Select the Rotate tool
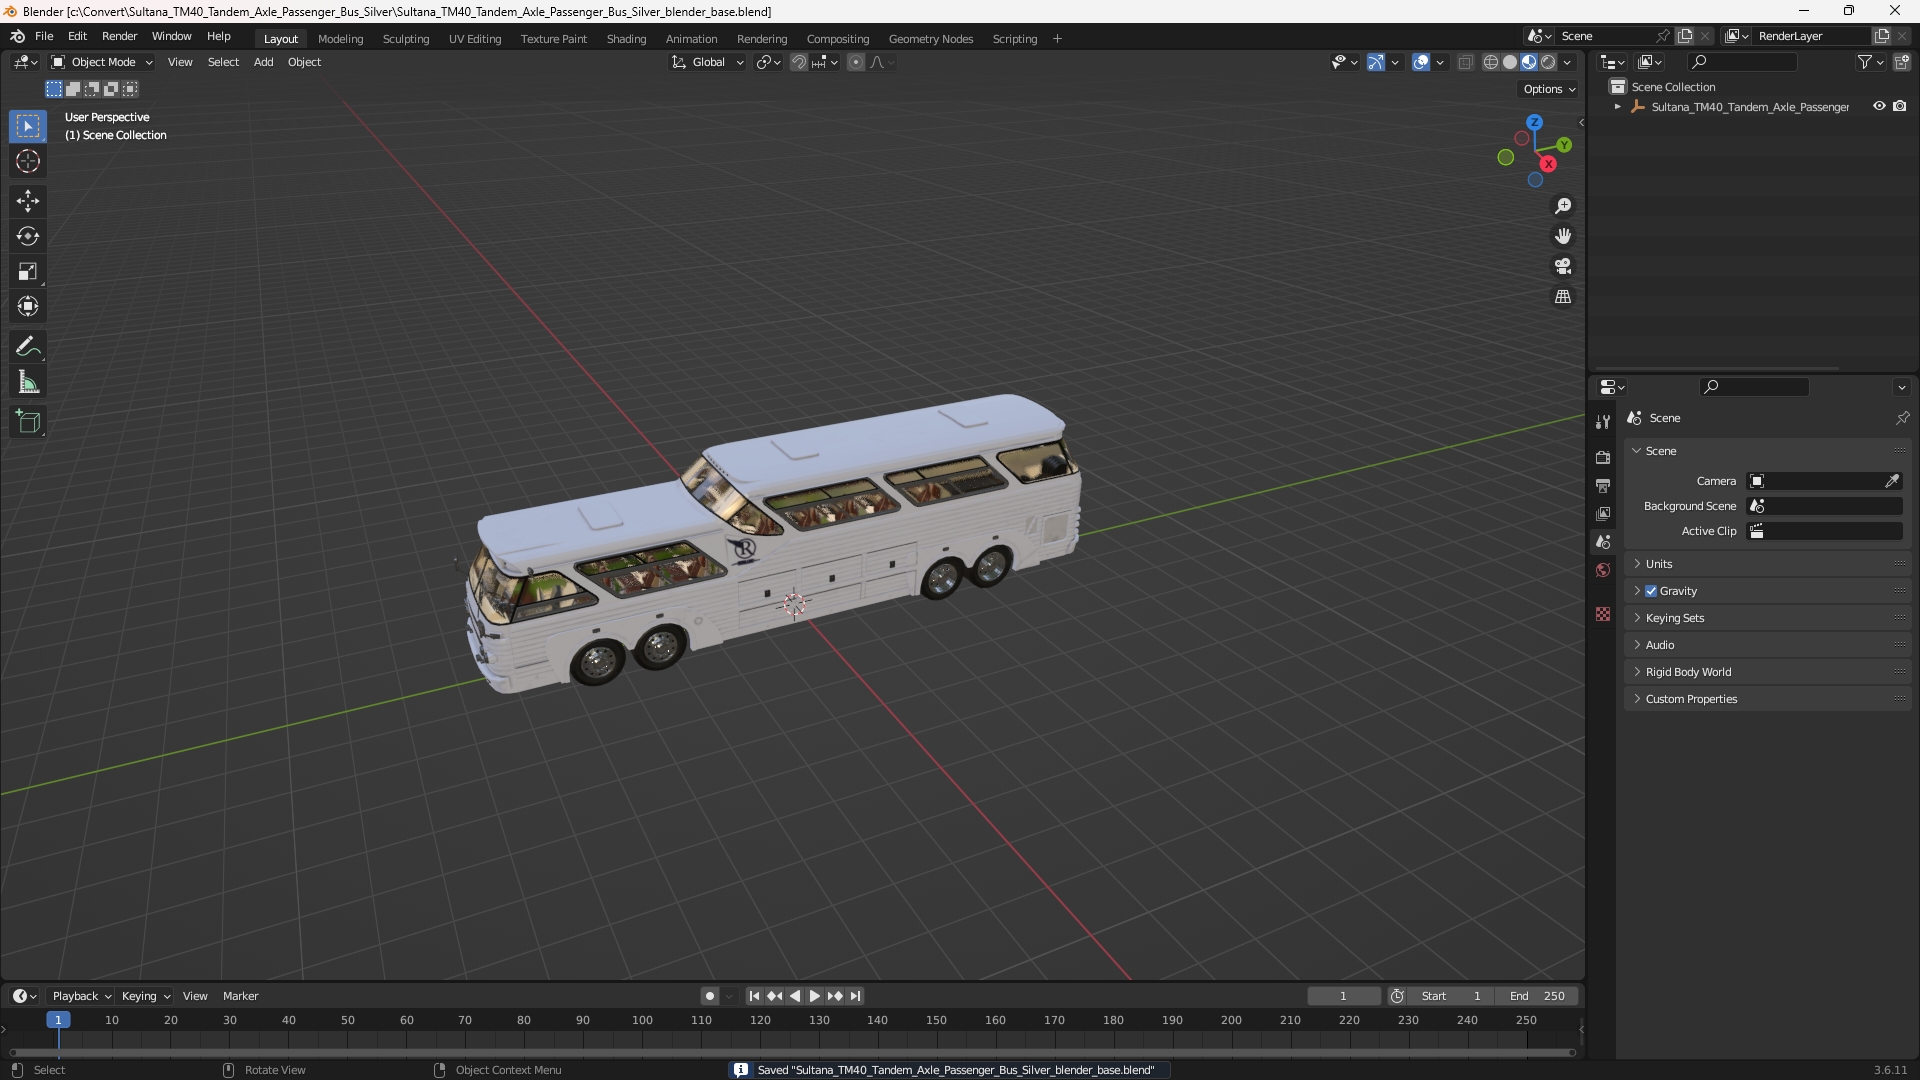This screenshot has width=1920, height=1080. click(x=28, y=236)
